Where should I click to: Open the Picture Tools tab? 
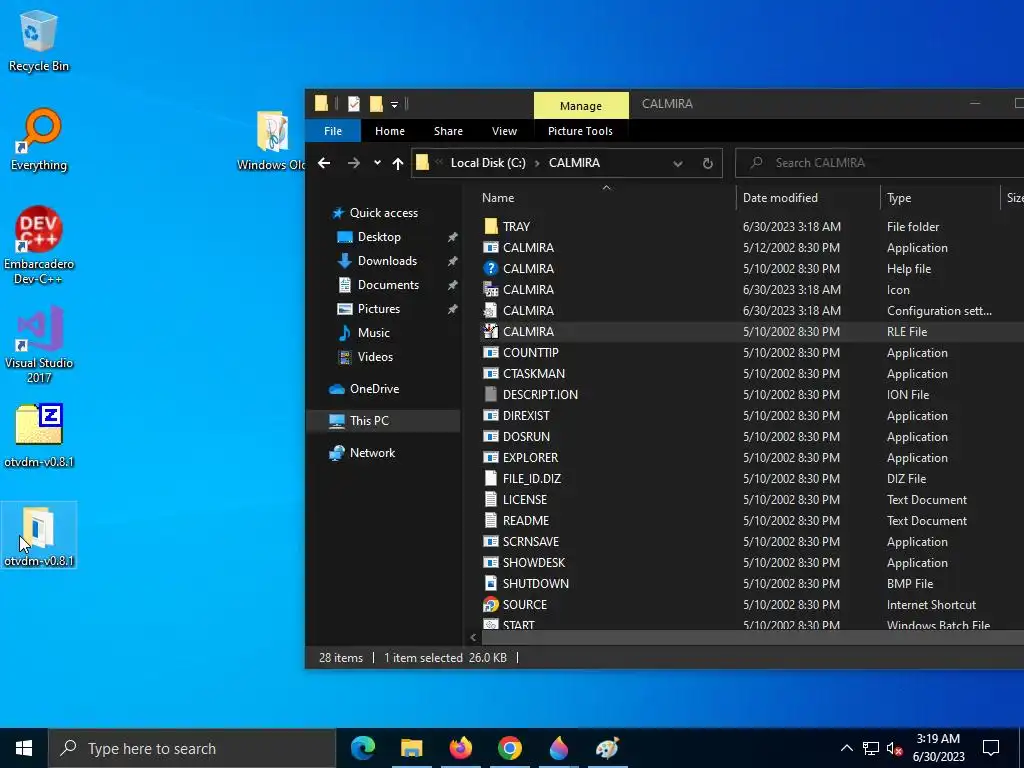pyautogui.click(x=580, y=131)
